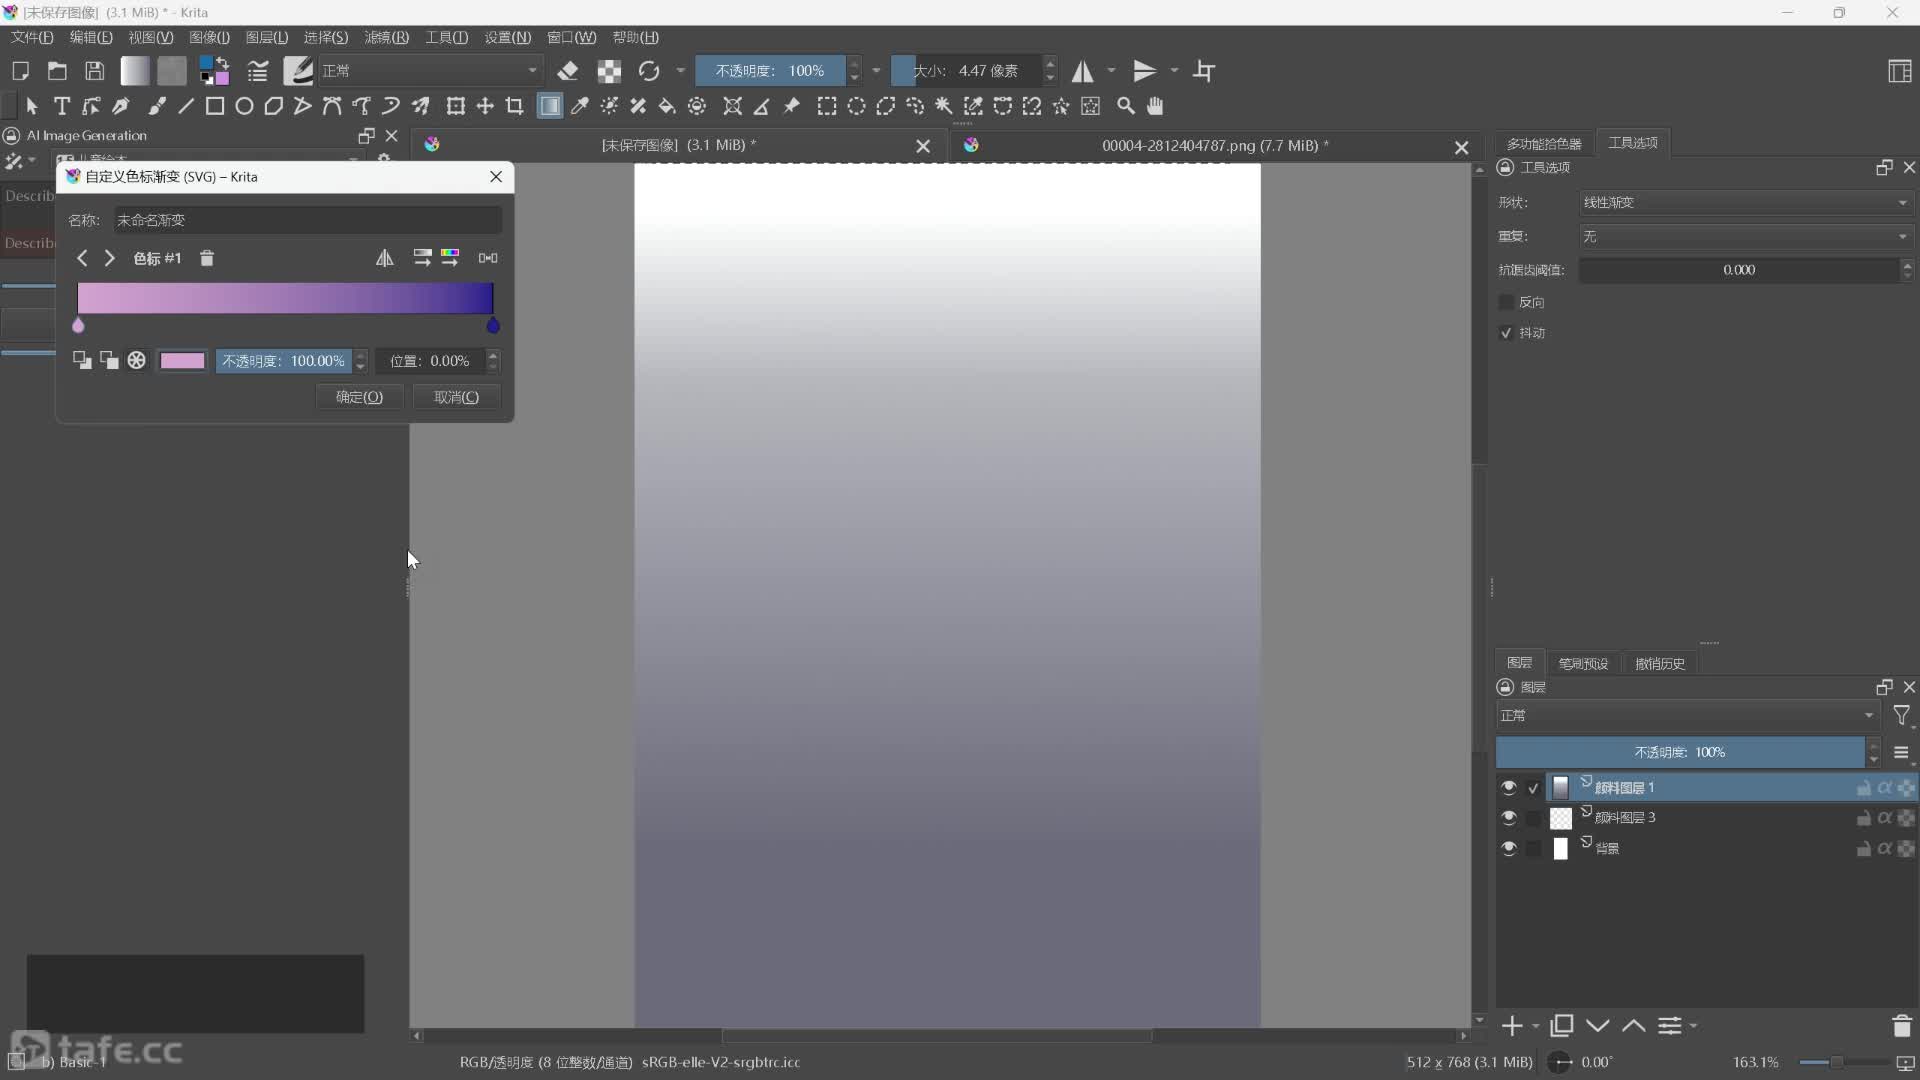Image resolution: width=1920 pixels, height=1080 pixels.
Task: Cancel gradient dialog with 取消 button
Action: coord(456,397)
